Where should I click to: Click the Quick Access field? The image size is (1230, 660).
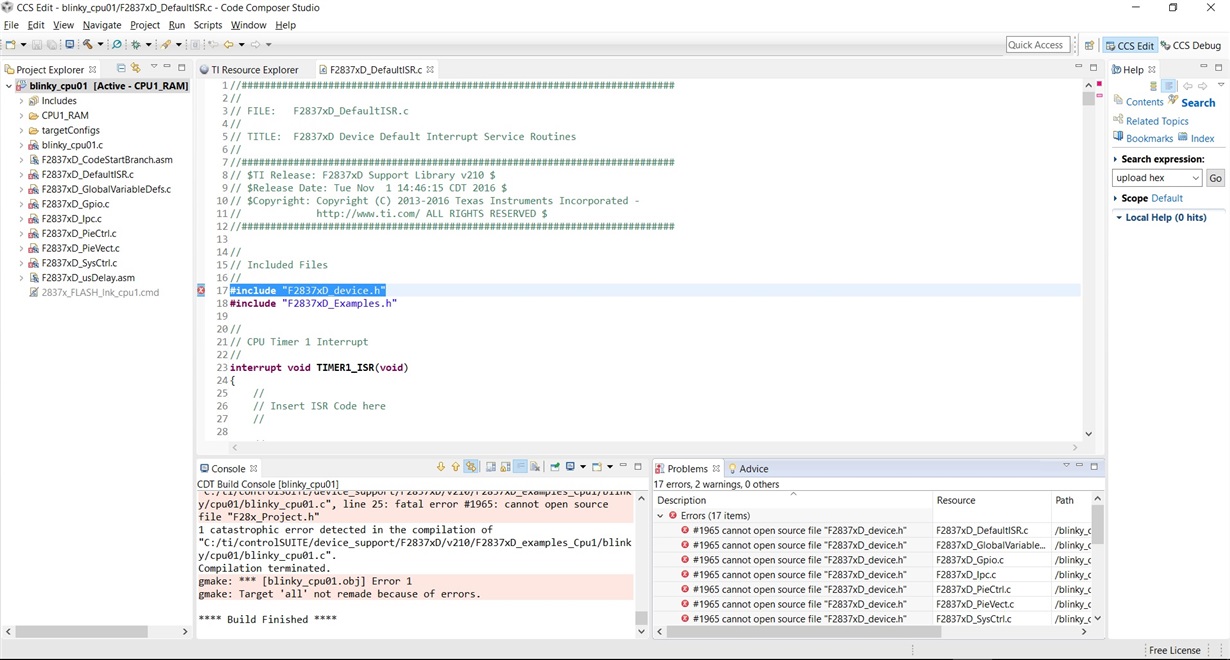[x=1038, y=45]
